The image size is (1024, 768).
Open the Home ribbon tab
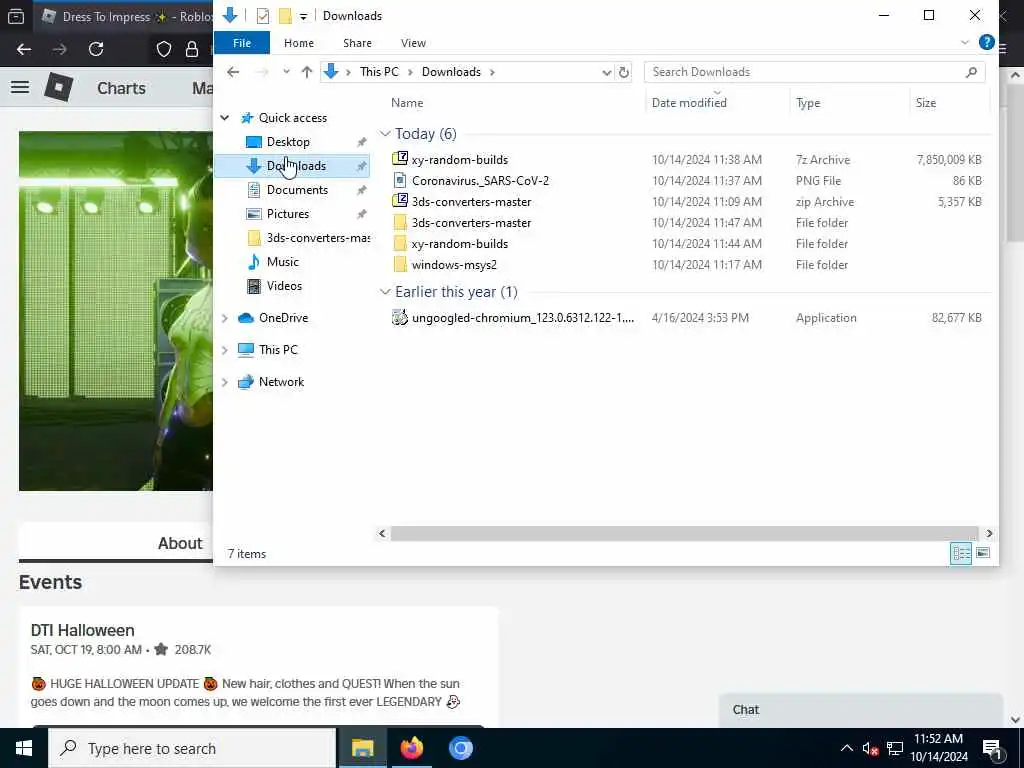pyautogui.click(x=299, y=42)
